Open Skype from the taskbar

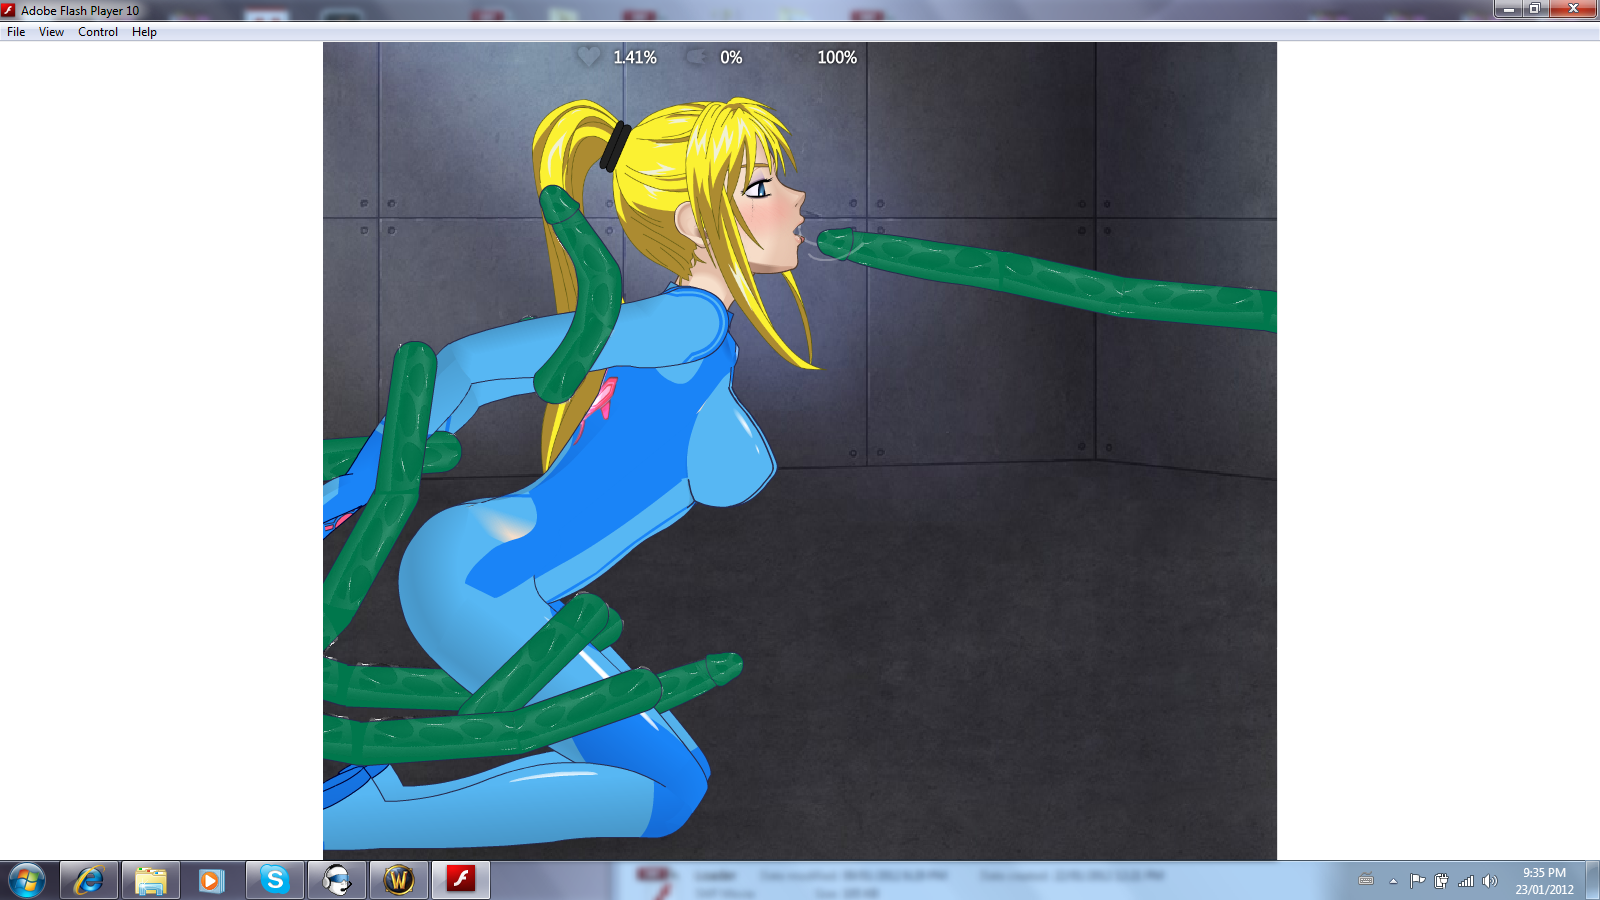(x=274, y=880)
